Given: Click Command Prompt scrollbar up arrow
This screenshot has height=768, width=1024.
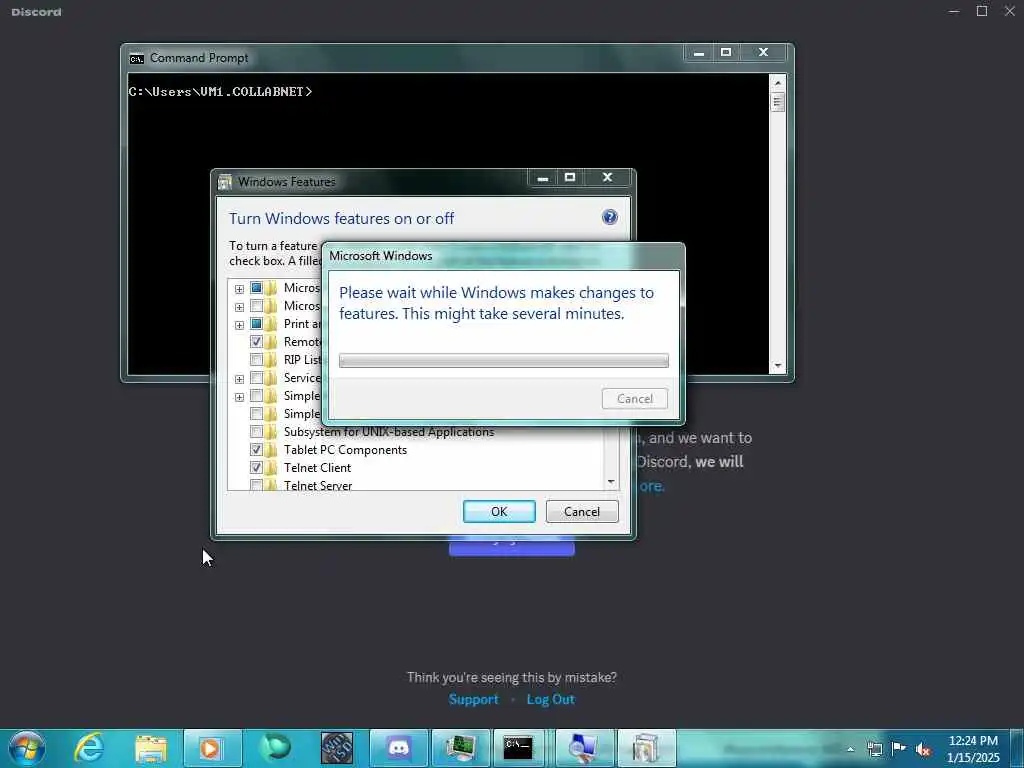Looking at the screenshot, I should click(777, 83).
